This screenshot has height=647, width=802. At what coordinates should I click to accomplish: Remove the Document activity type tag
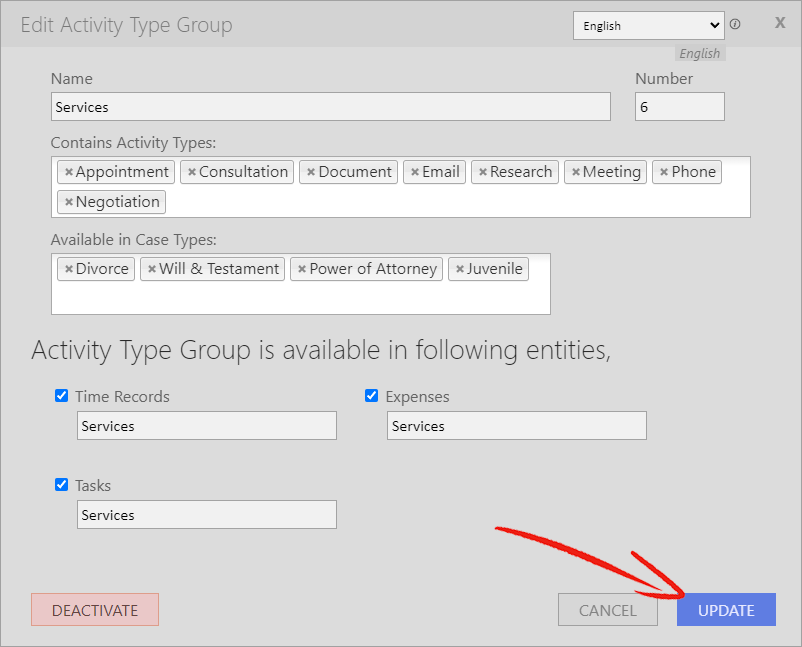310,172
